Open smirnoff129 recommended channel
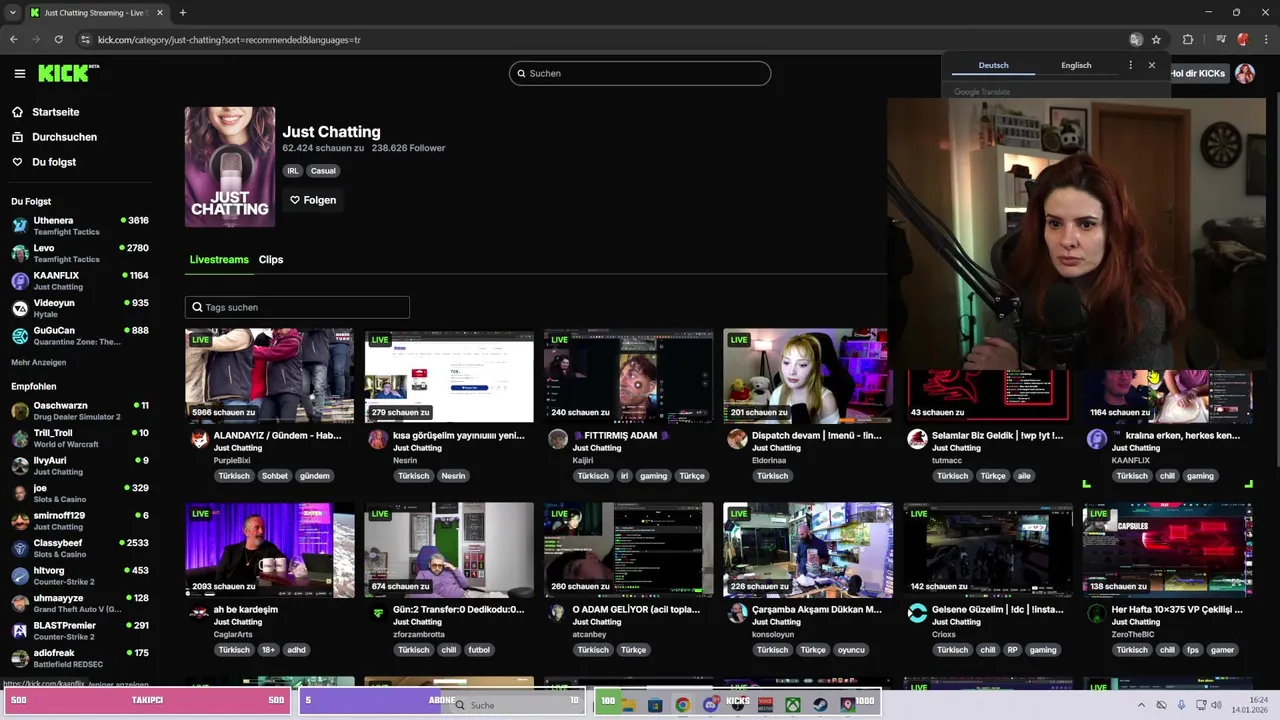This screenshot has height=720, width=1280. point(80,520)
